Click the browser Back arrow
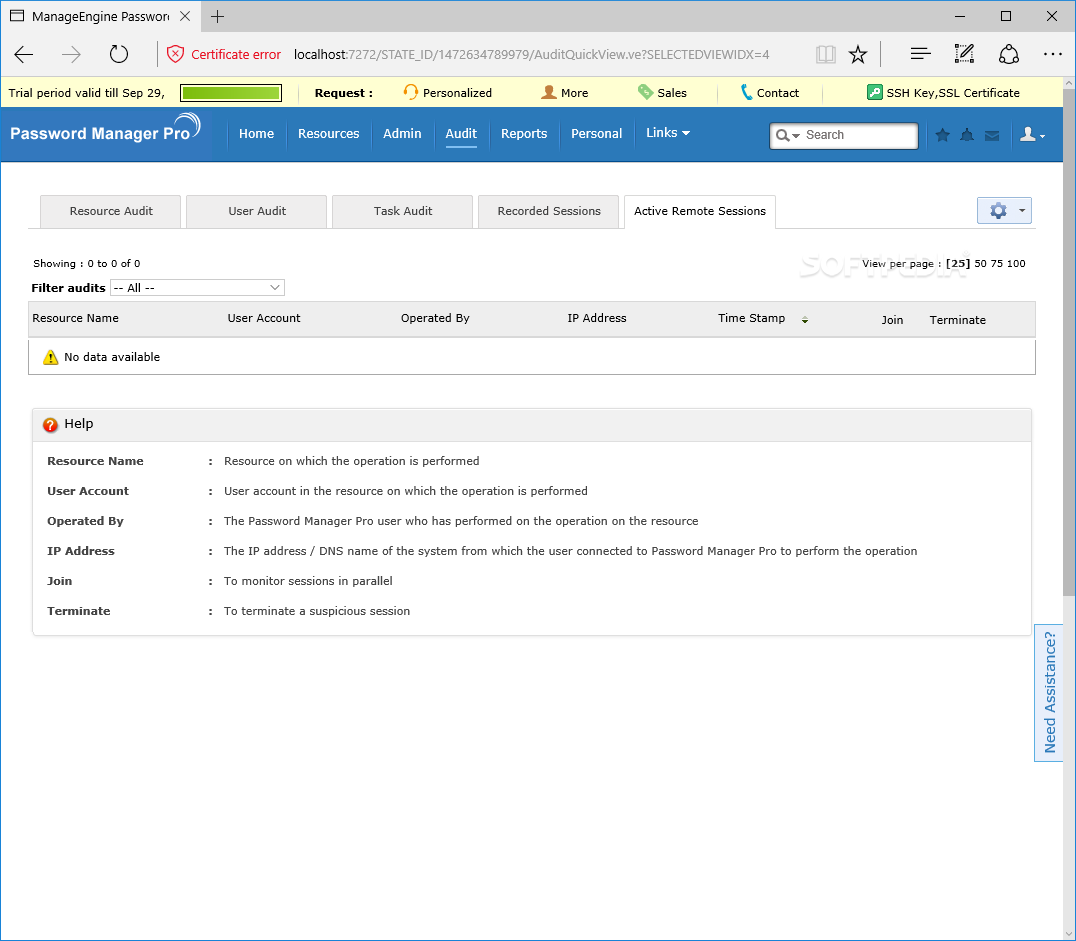 [x=23, y=54]
